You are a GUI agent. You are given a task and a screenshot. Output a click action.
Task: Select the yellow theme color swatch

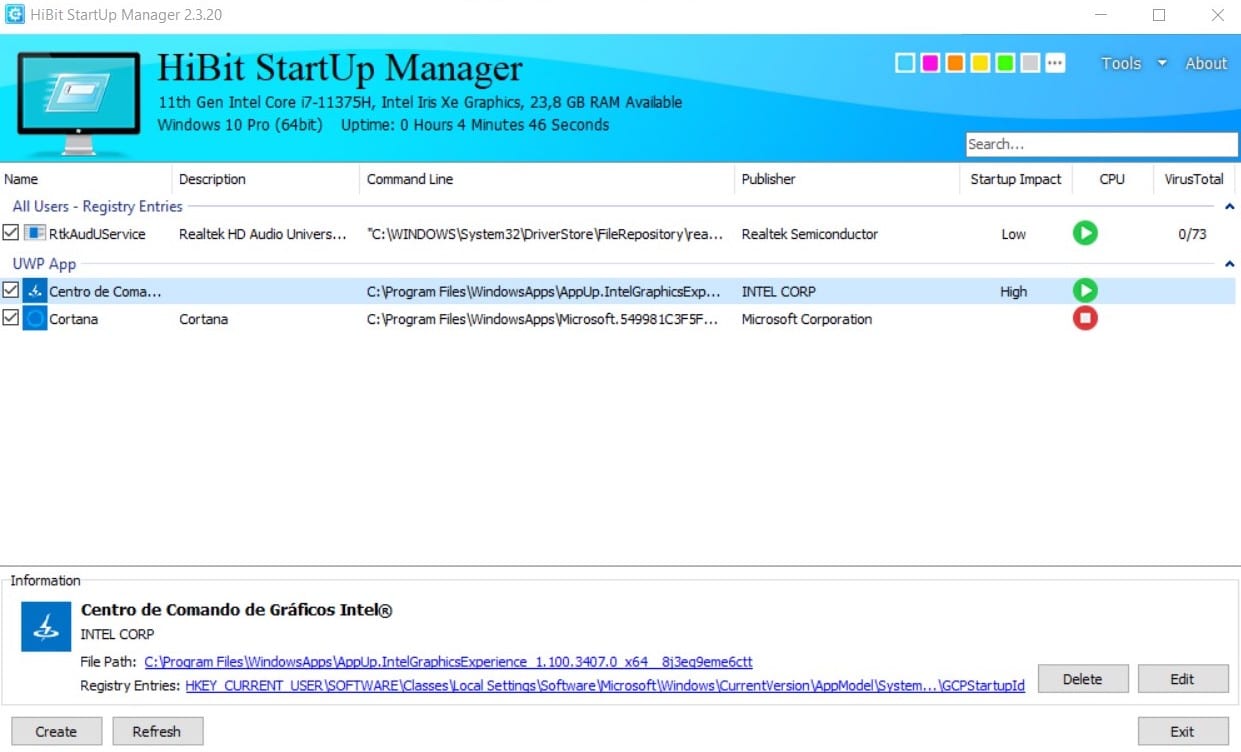coord(980,63)
